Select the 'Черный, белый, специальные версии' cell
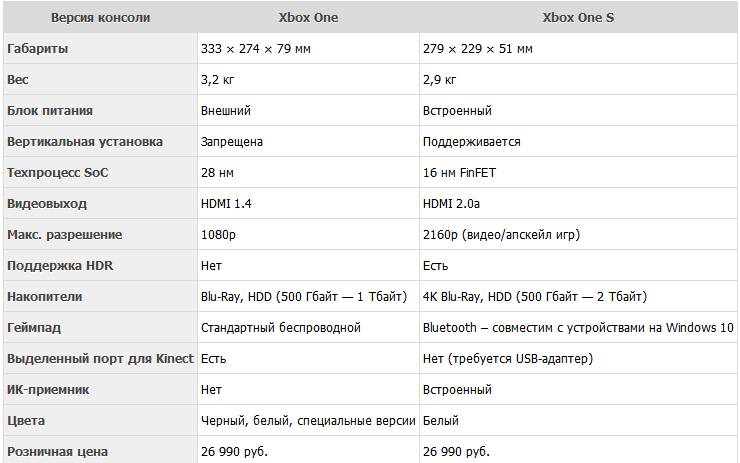 [308, 420]
